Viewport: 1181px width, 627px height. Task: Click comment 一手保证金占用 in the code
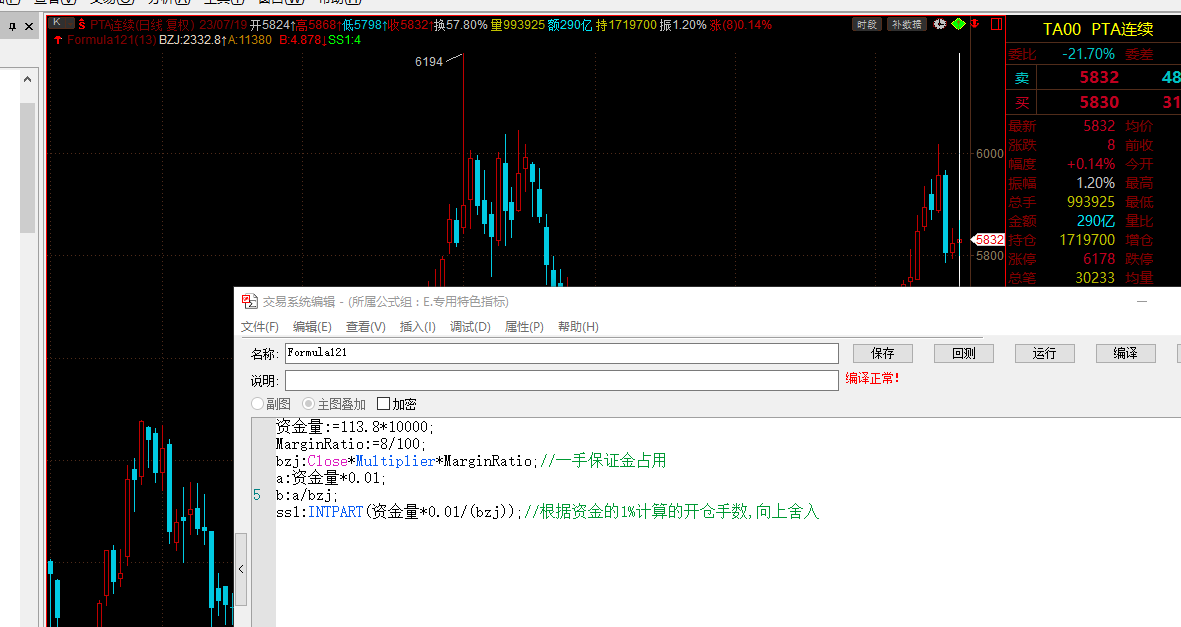point(611,461)
